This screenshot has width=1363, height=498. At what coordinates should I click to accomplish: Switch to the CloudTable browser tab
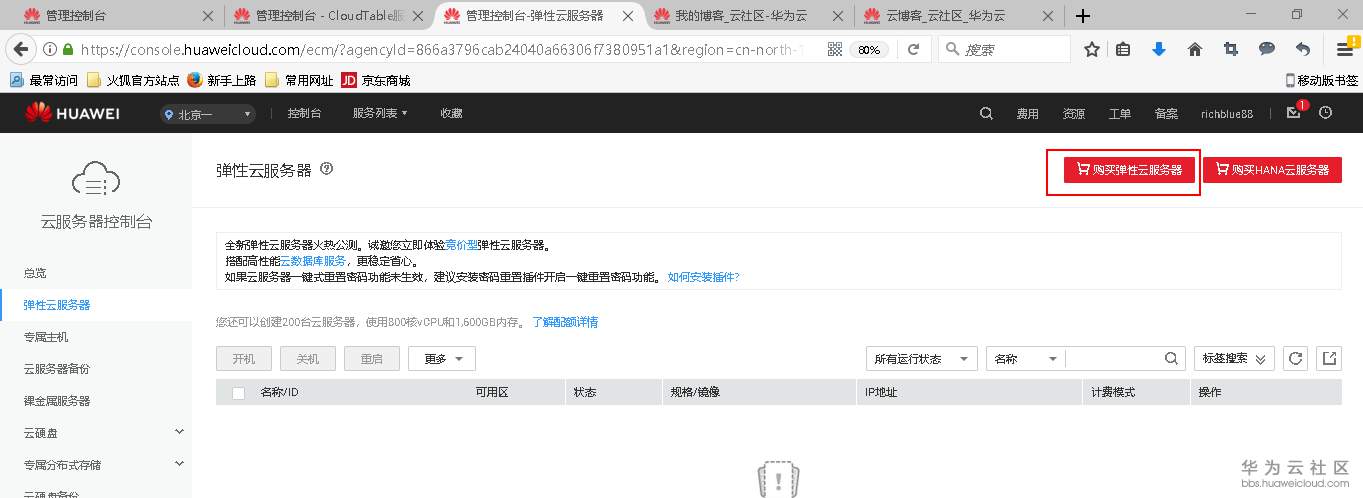click(330, 16)
